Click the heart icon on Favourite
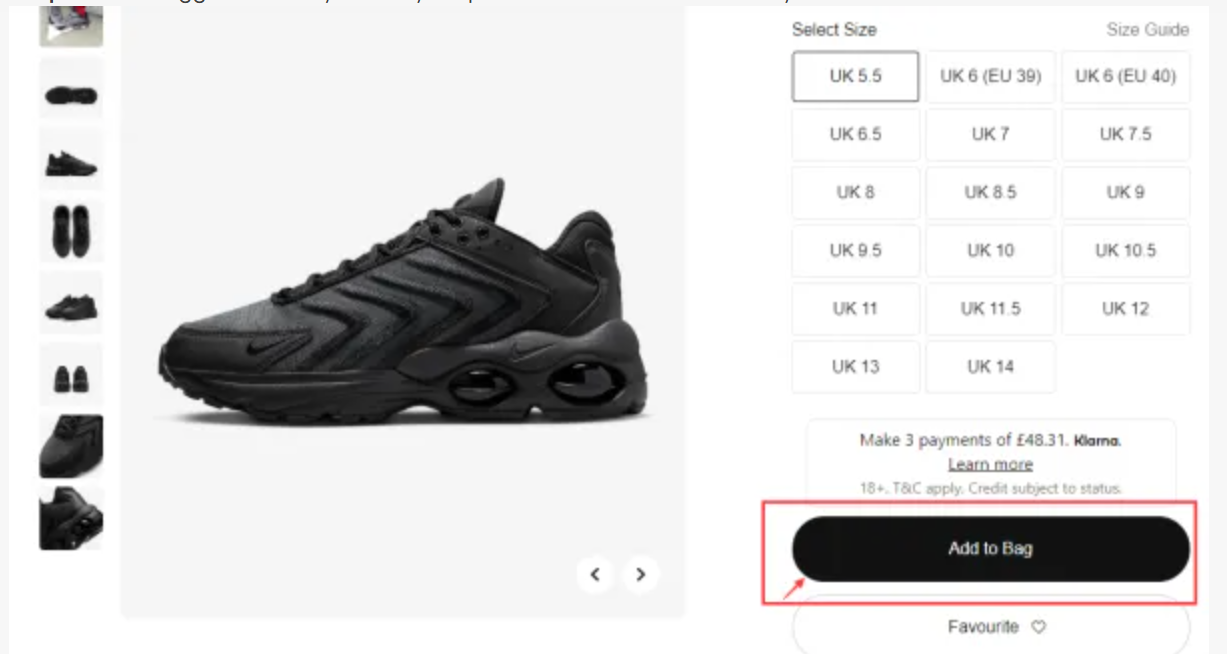The image size is (1227, 654). click(x=1038, y=627)
